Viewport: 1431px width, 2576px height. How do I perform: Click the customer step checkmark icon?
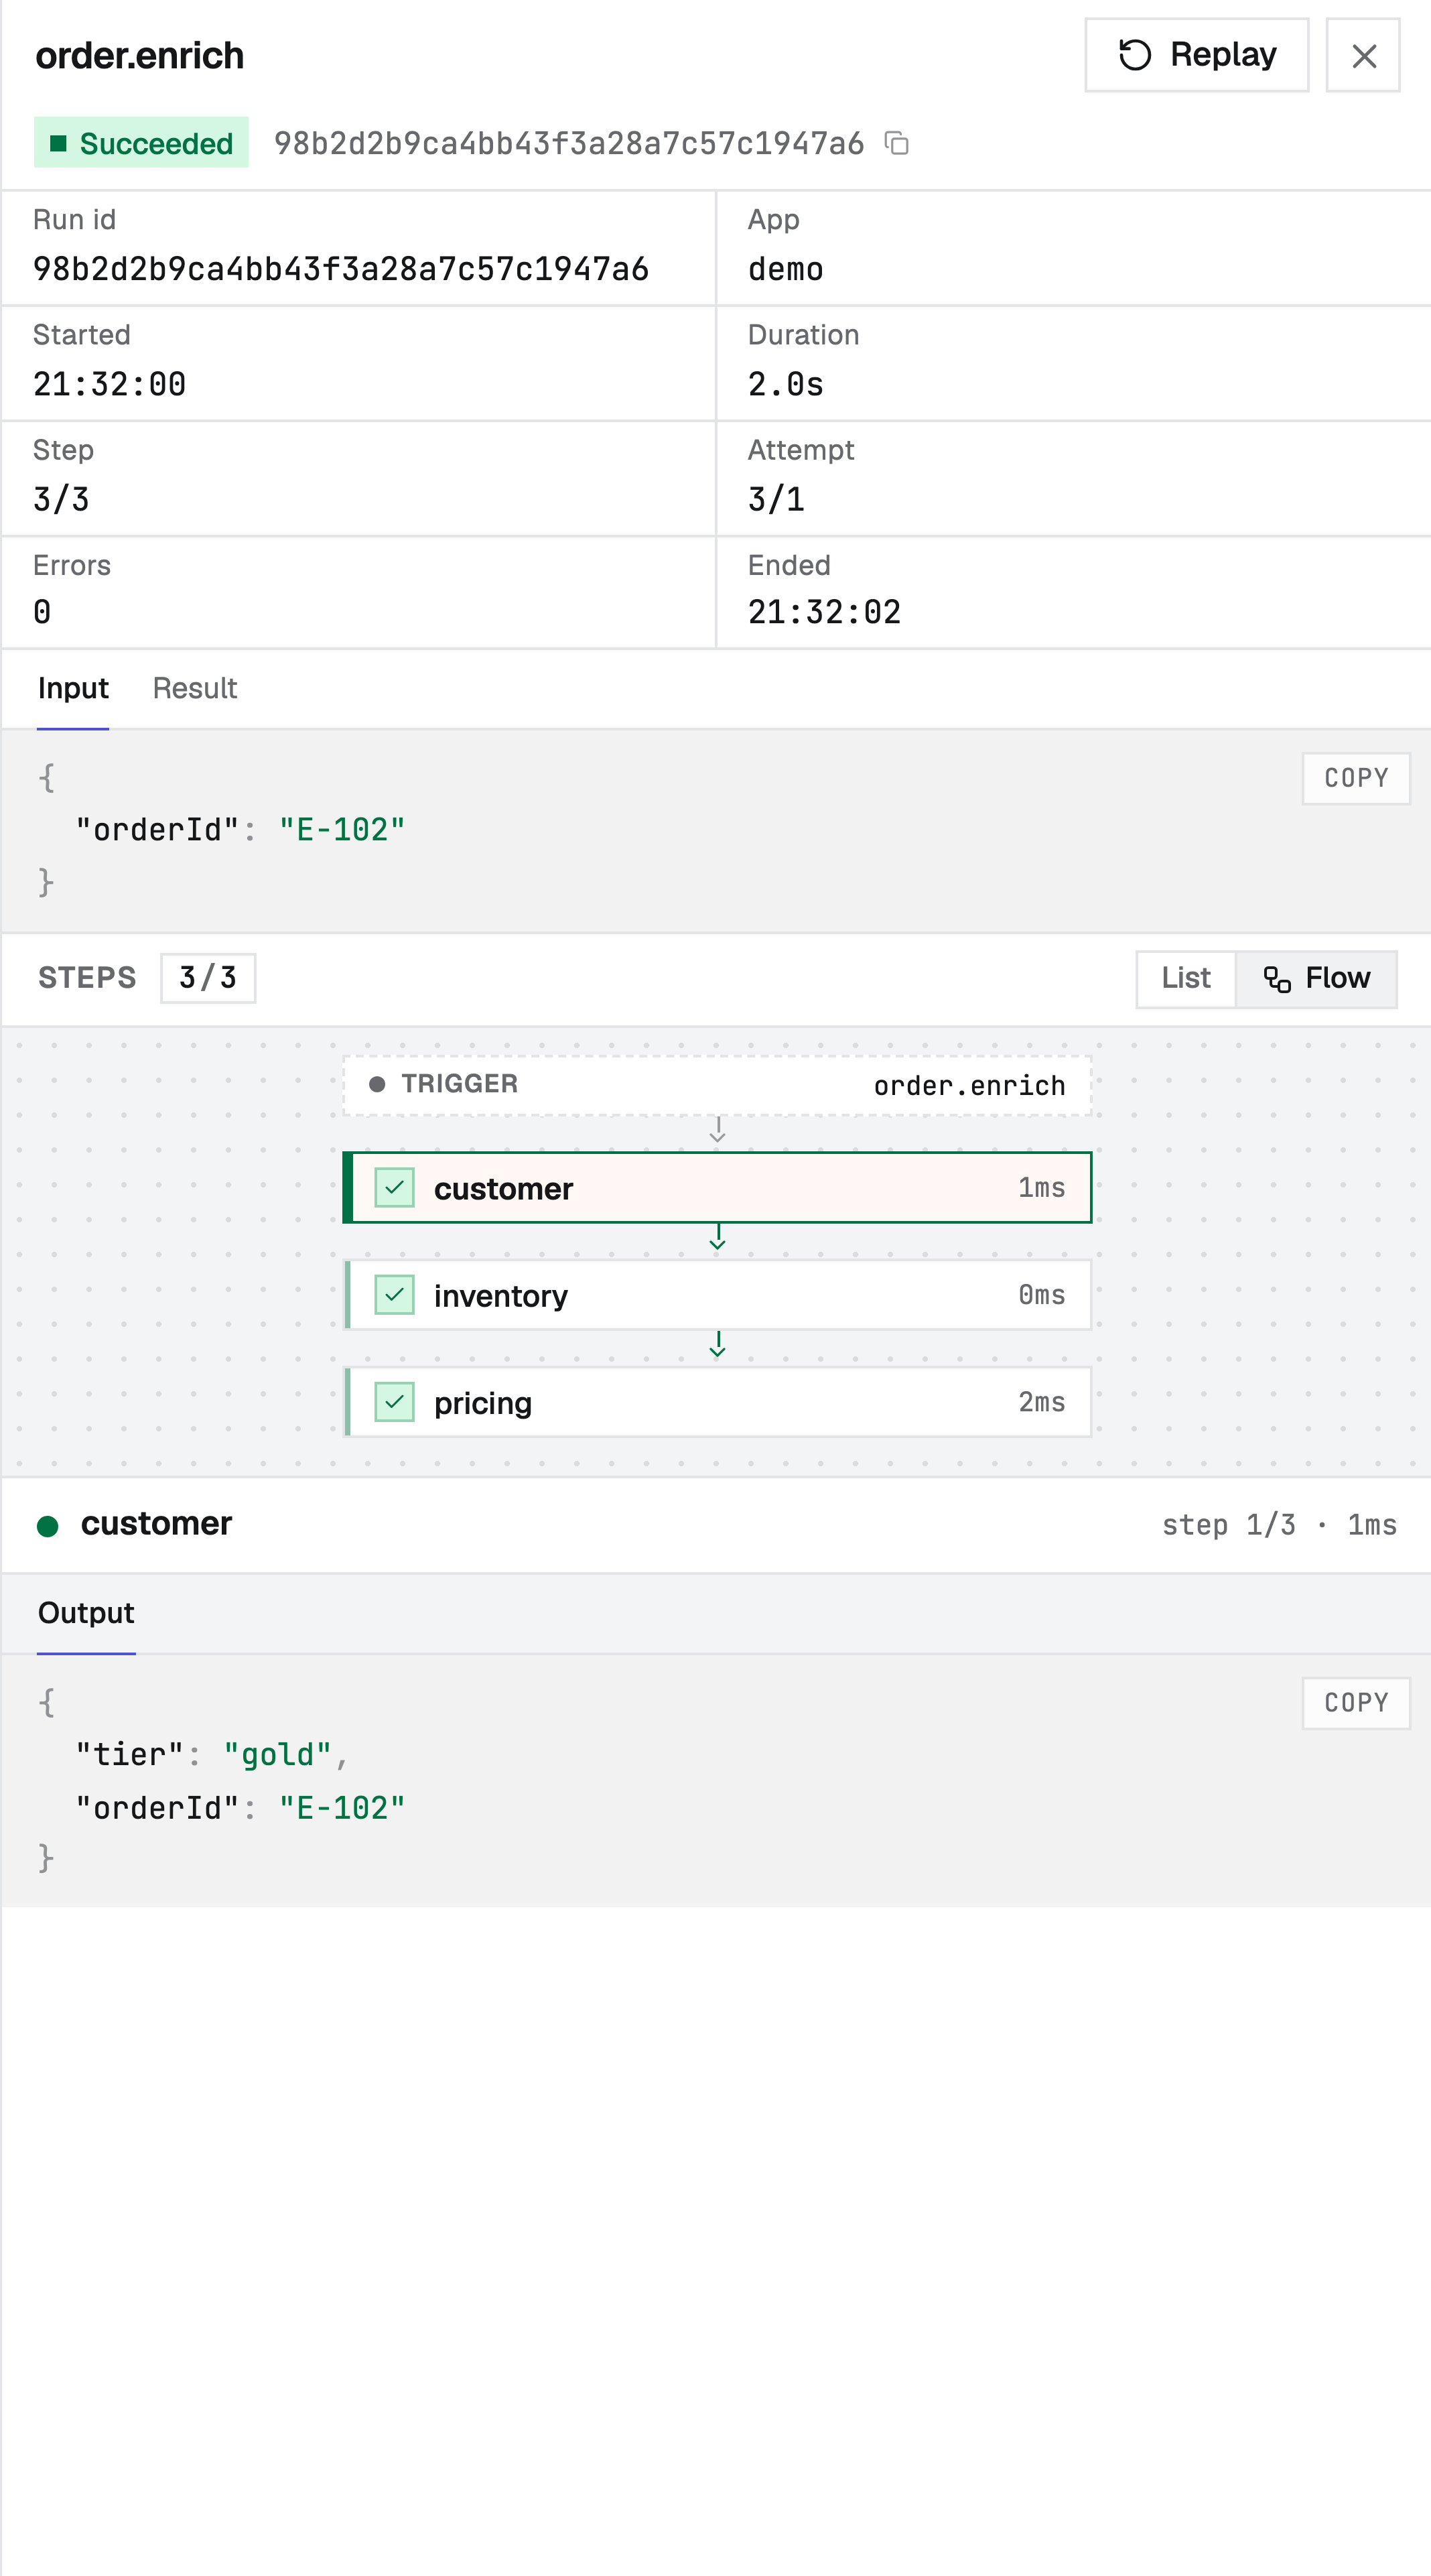click(394, 1187)
